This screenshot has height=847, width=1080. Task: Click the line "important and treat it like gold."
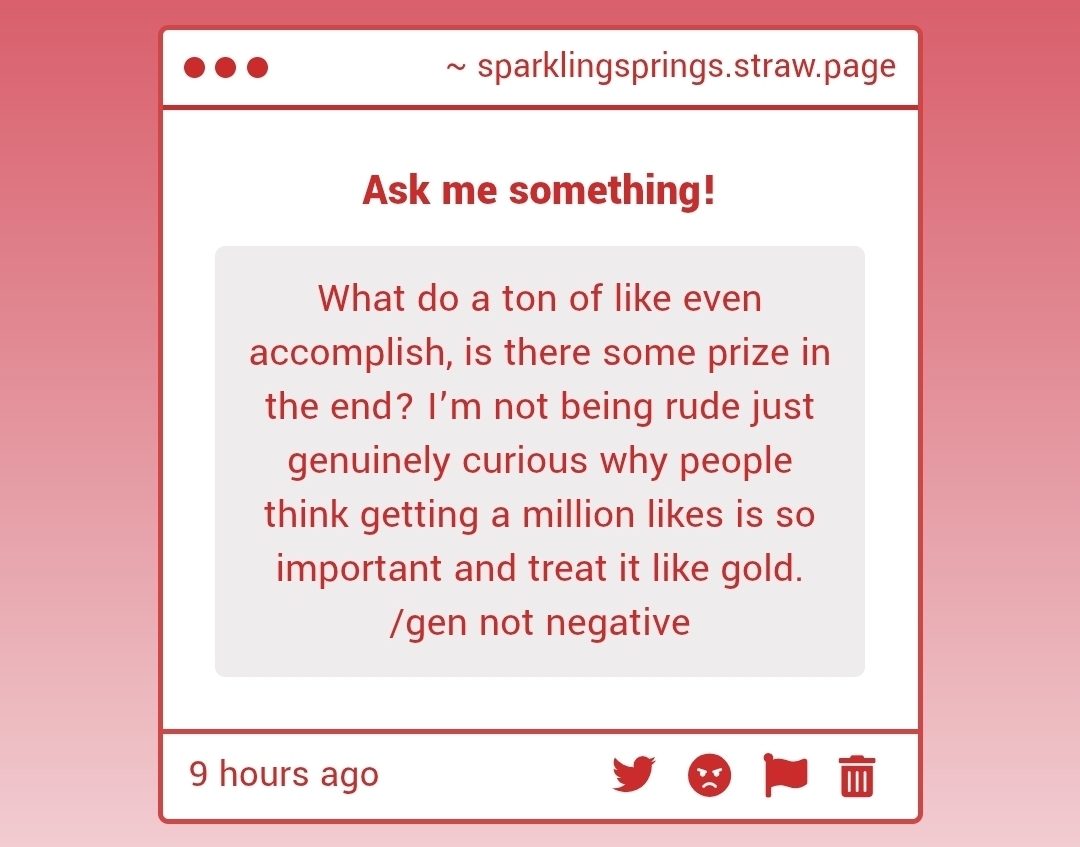pyautogui.click(x=539, y=568)
